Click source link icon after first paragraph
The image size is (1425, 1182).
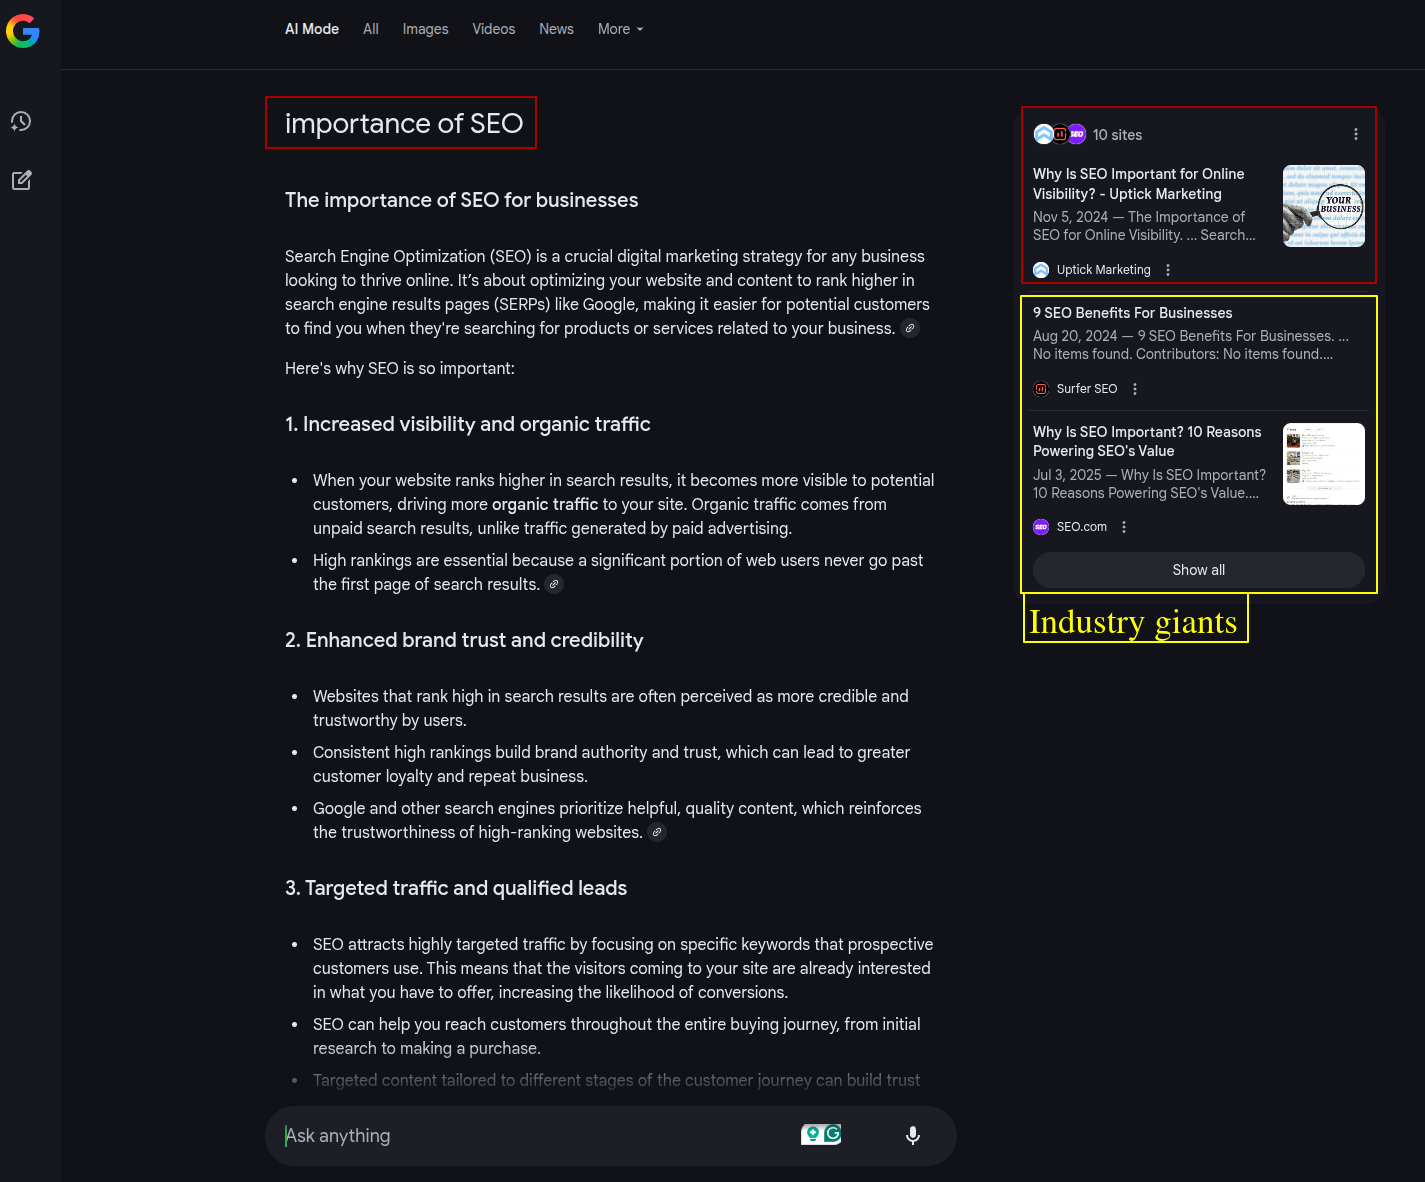909,328
